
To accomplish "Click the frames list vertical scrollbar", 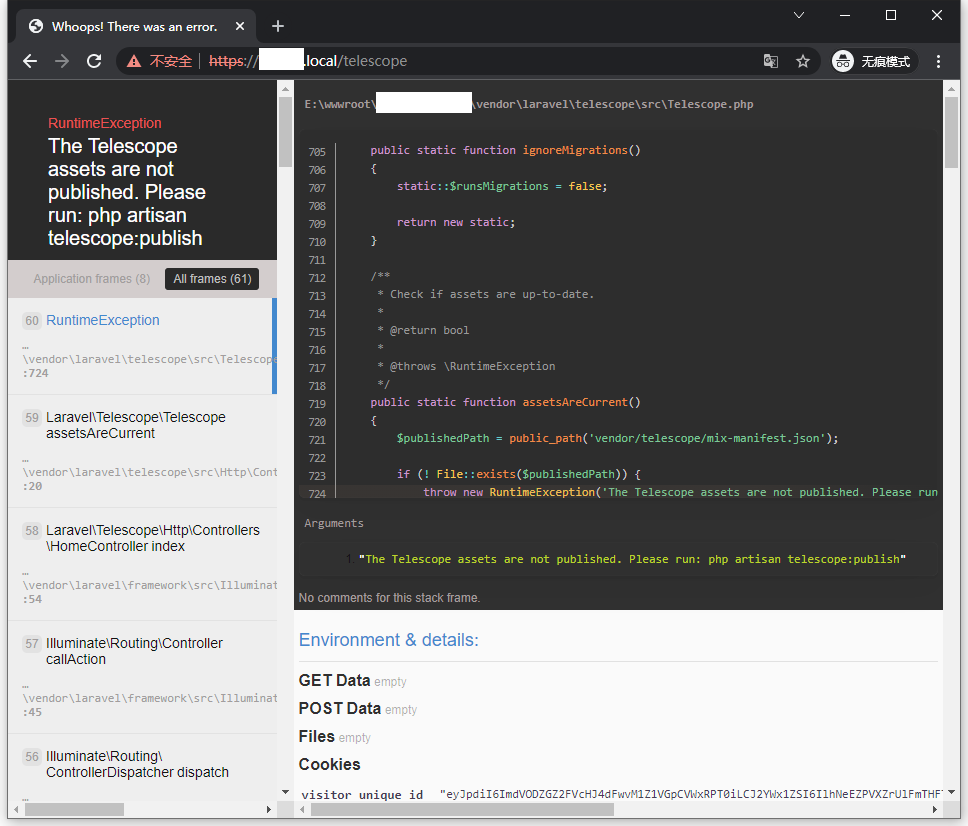I will click(285, 130).
